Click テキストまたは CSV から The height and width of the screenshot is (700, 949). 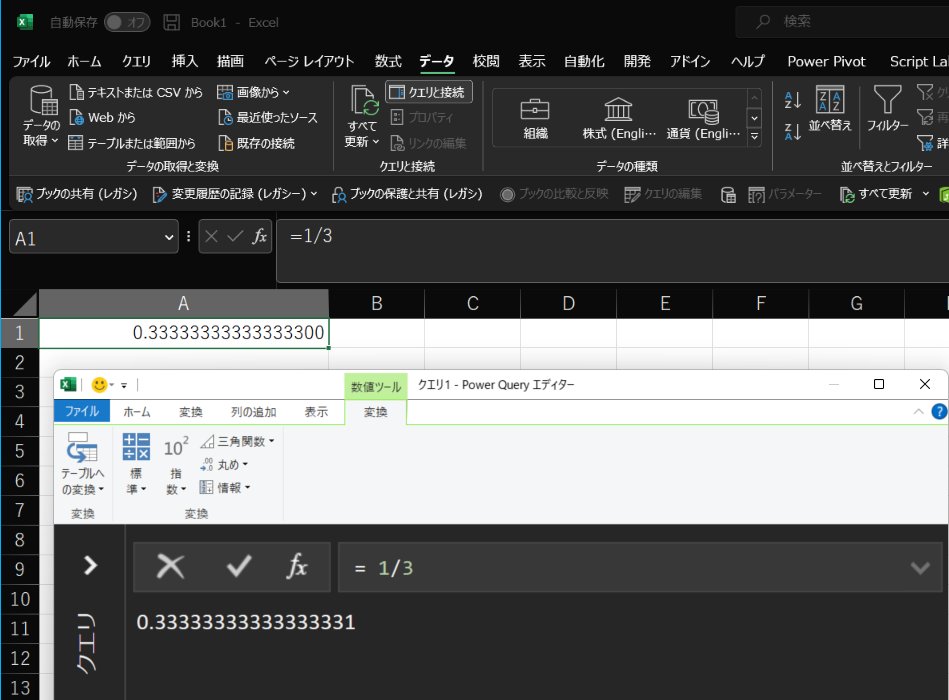136,92
